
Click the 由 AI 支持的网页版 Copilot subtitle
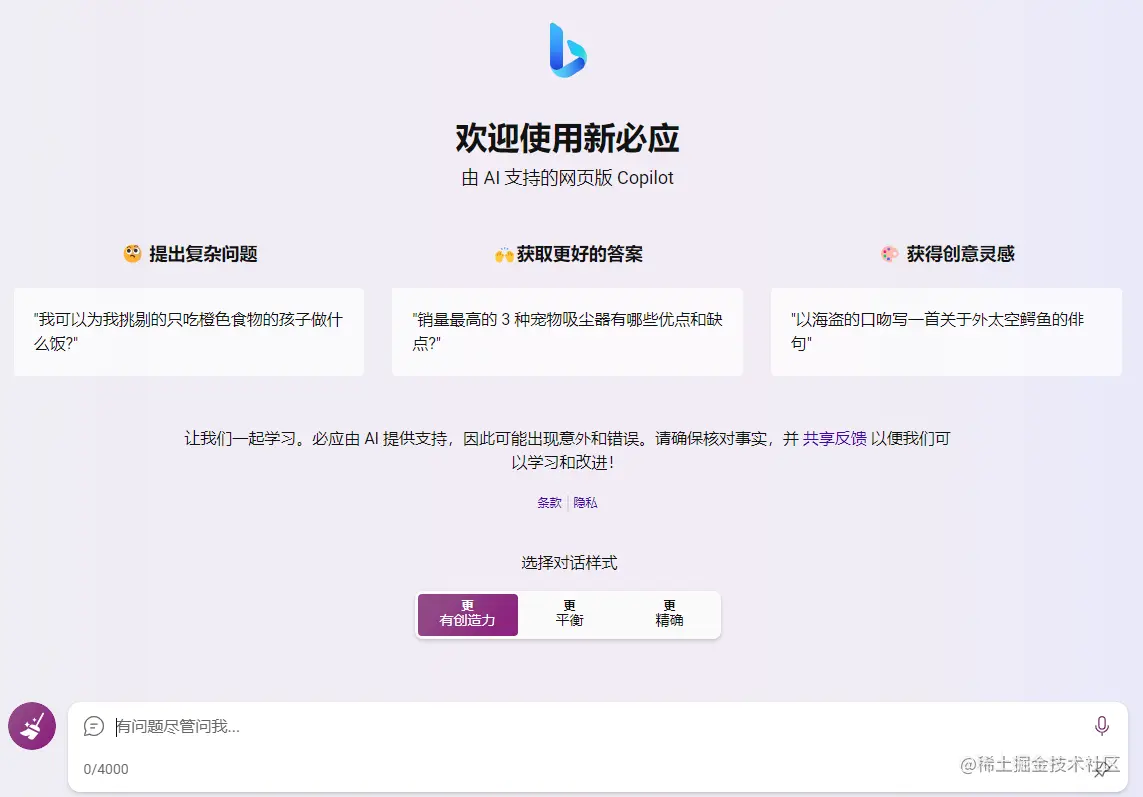click(567, 178)
